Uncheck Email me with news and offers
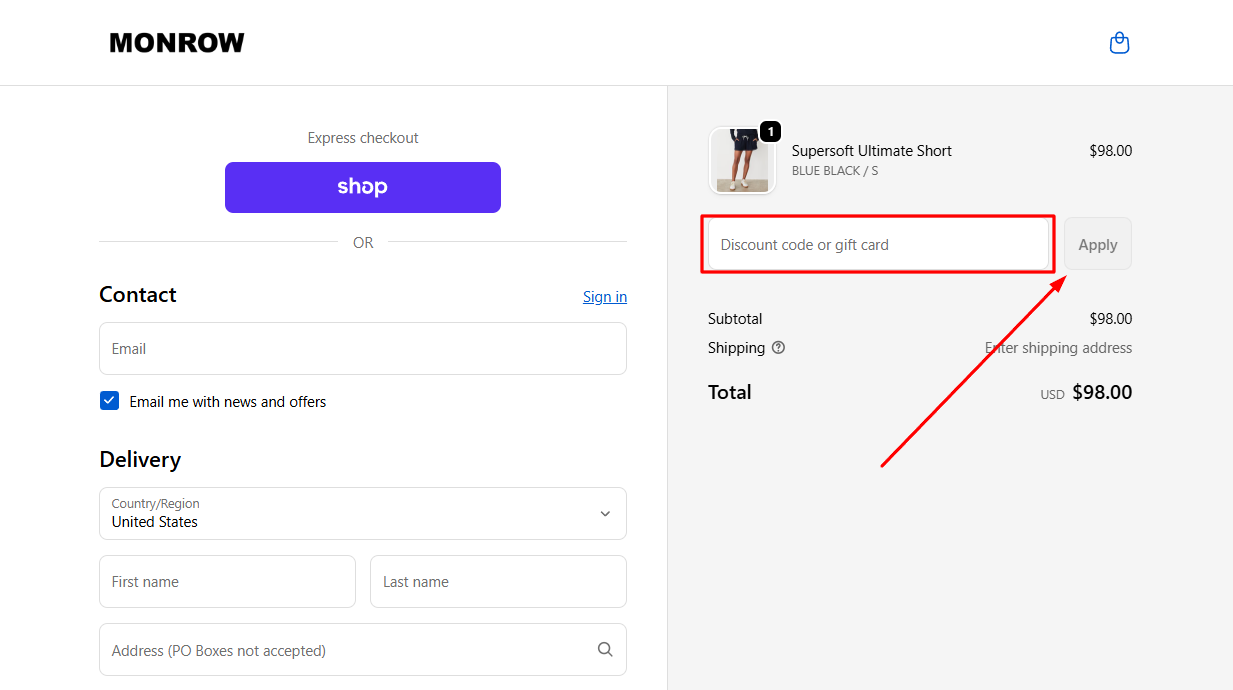1233x690 pixels. tap(110, 401)
